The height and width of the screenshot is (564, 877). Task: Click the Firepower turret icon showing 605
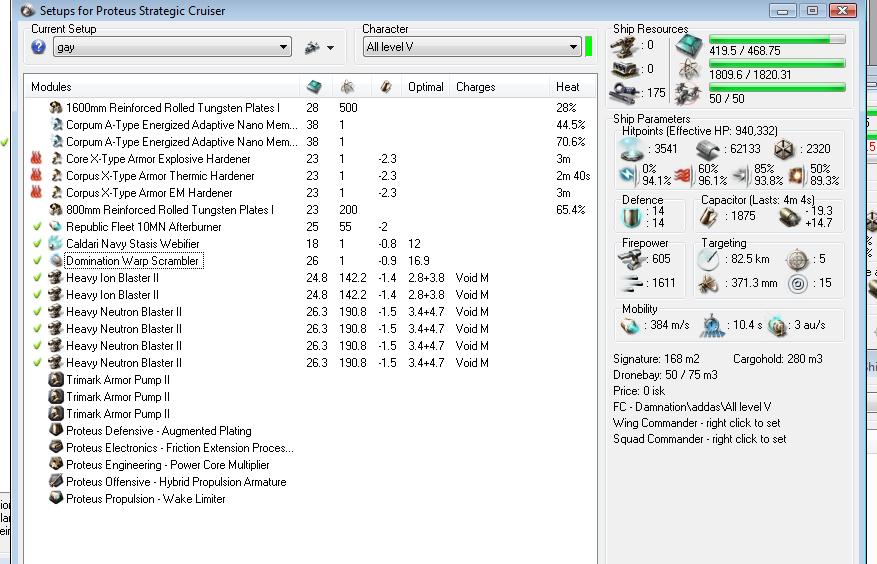[x=631, y=259]
